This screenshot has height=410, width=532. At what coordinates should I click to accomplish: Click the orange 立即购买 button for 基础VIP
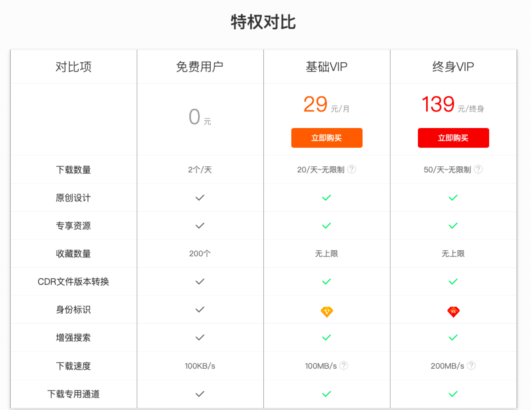[326, 138]
